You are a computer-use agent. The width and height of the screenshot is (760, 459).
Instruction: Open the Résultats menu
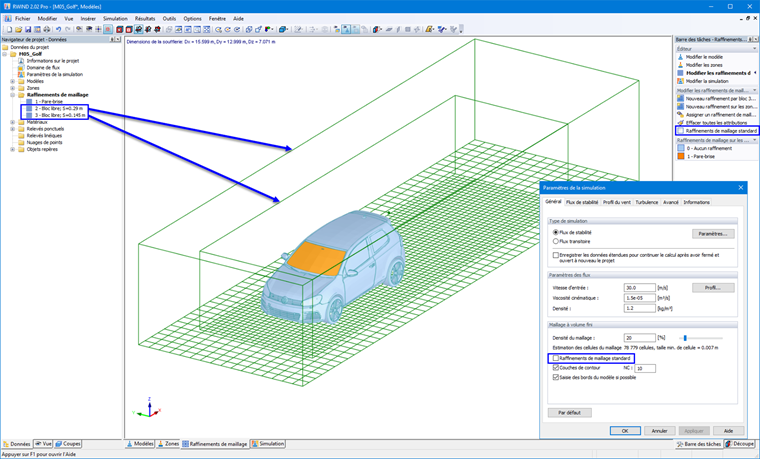[x=145, y=18]
